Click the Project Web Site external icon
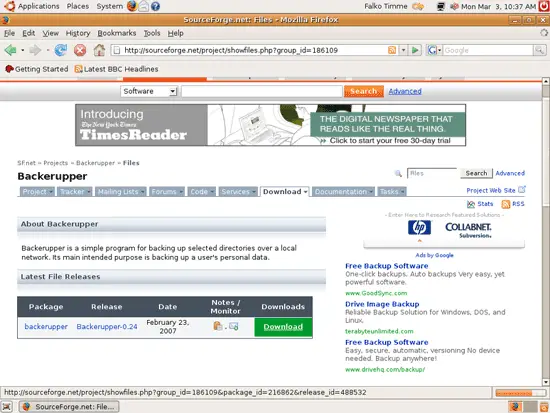The image size is (550, 413). pyautogui.click(x=522, y=189)
